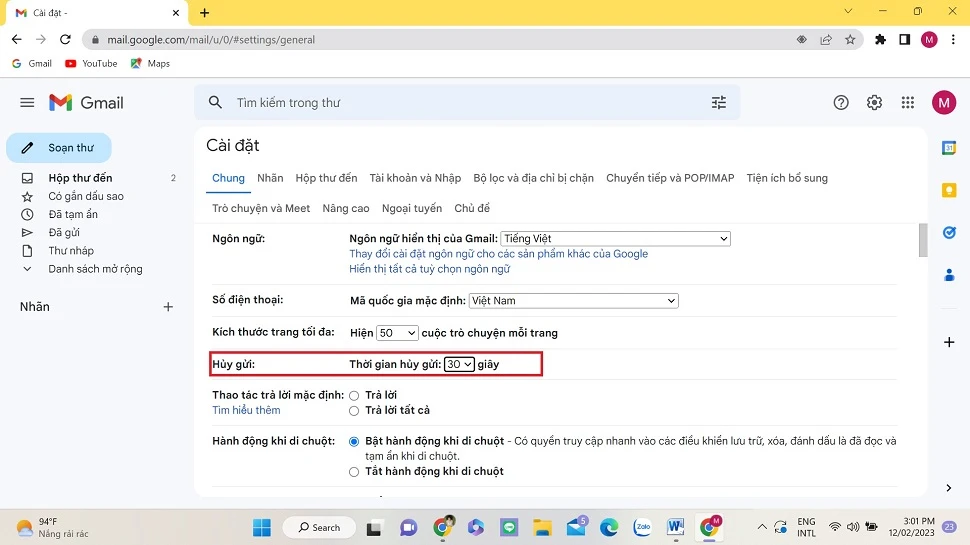Toggle the main menu hamburger icon
The width and height of the screenshot is (970, 545).
tap(27, 103)
